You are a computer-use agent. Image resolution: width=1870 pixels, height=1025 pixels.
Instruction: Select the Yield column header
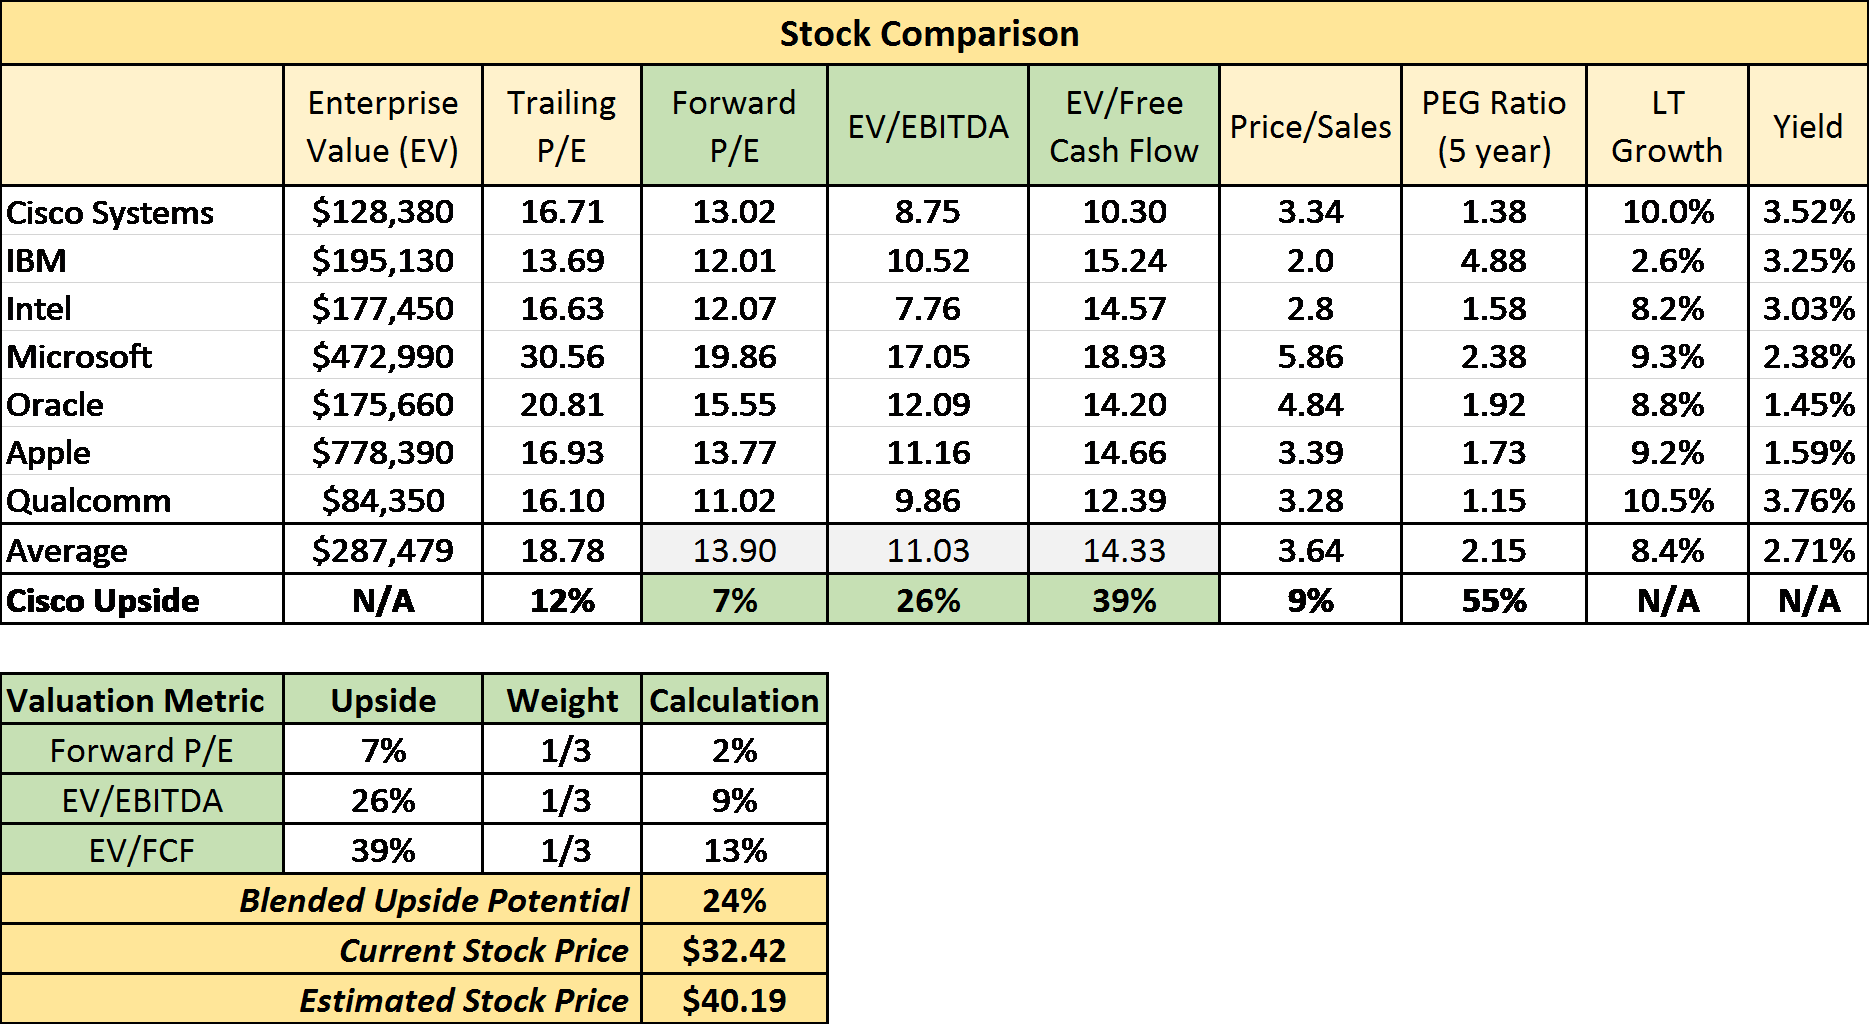(1807, 126)
